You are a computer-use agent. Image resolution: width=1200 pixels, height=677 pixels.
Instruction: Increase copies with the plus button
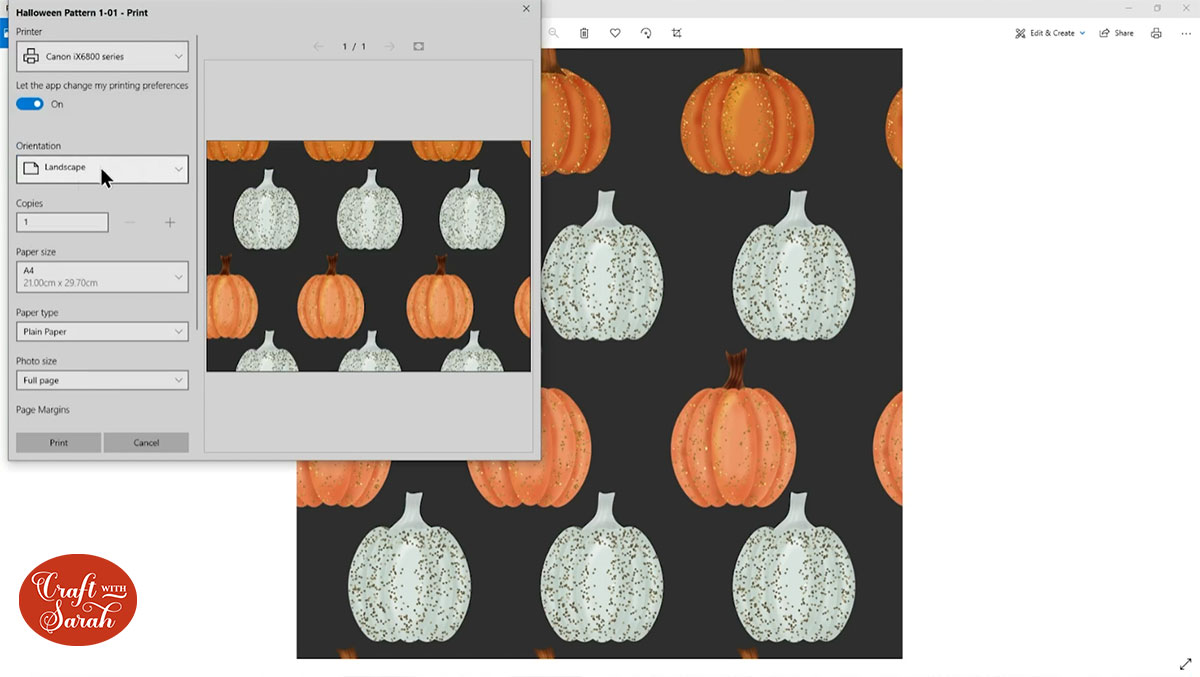[170, 222]
